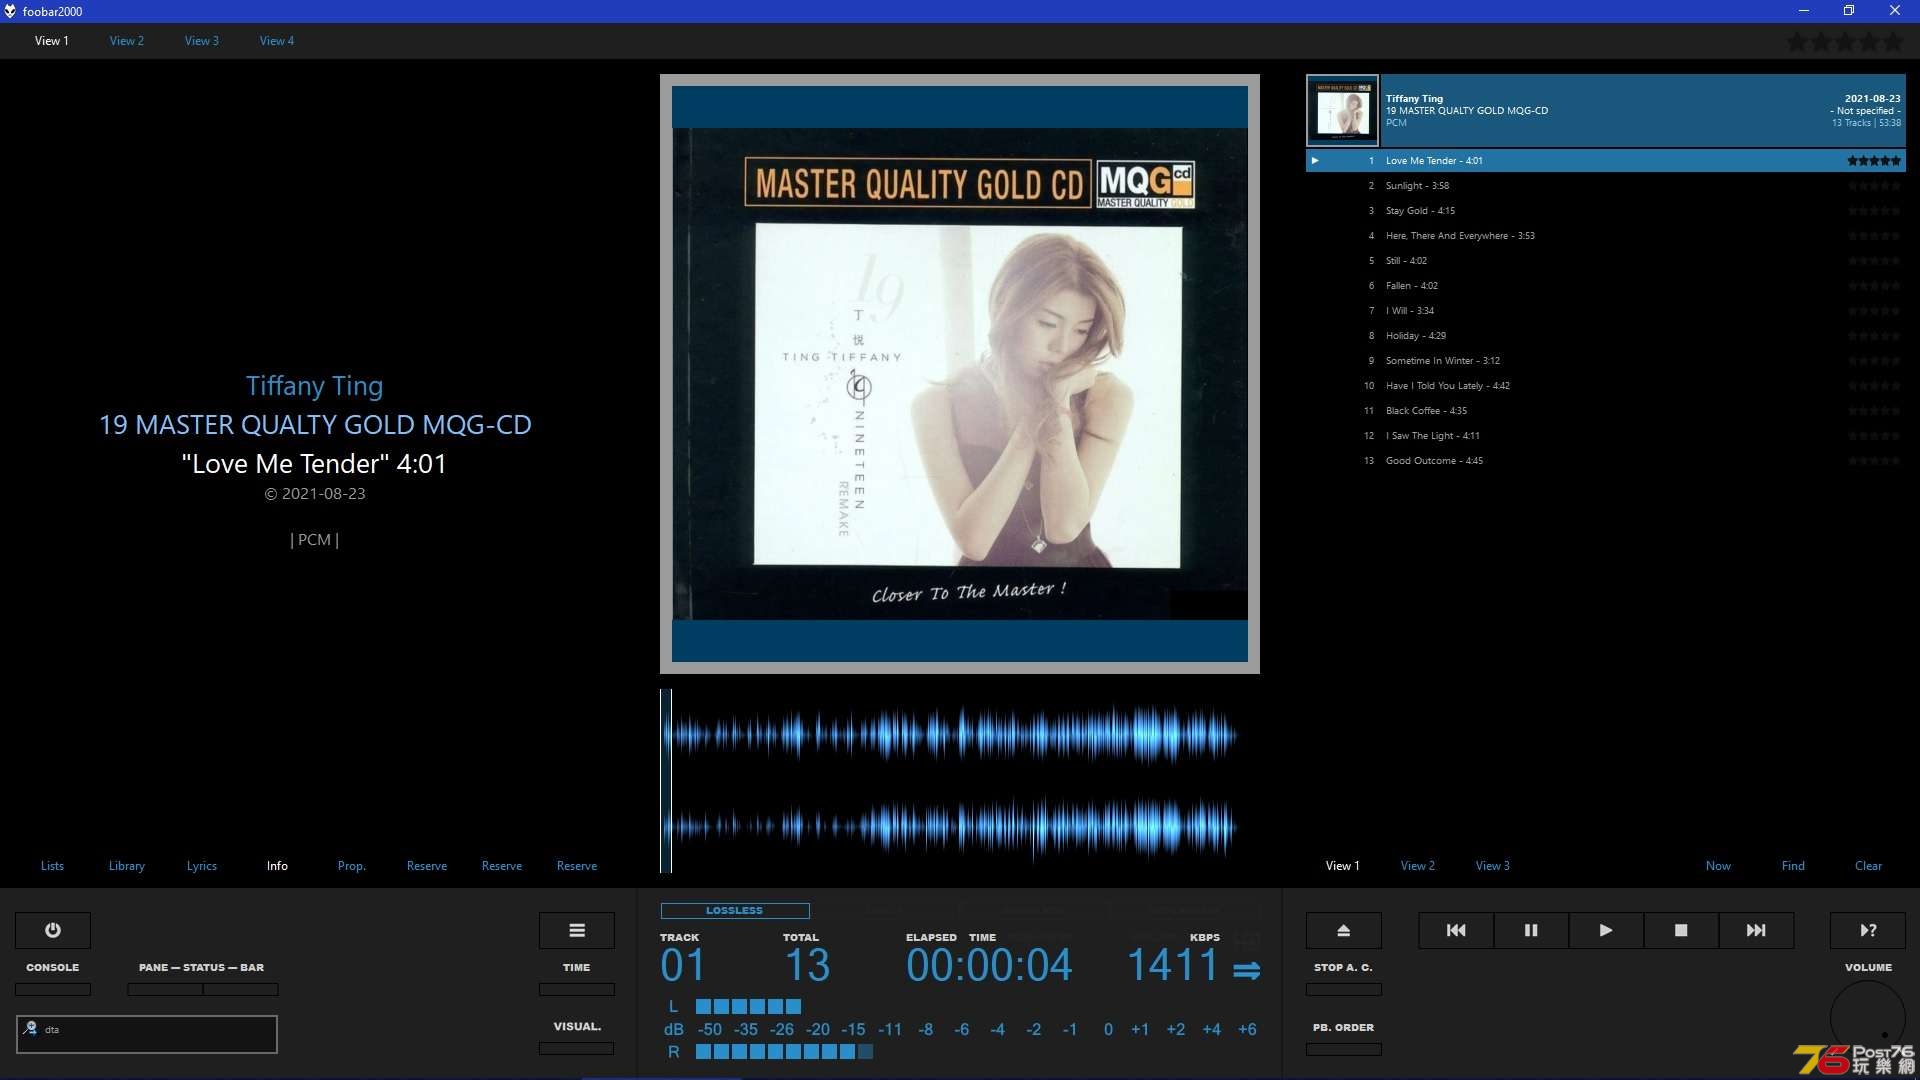This screenshot has height=1080, width=1920.
Task: Open the Lists tab
Action: pyautogui.click(x=52, y=866)
